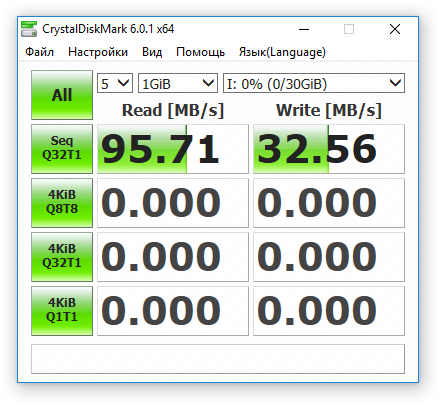
Task: Open the Файл menu
Action: tap(40, 52)
